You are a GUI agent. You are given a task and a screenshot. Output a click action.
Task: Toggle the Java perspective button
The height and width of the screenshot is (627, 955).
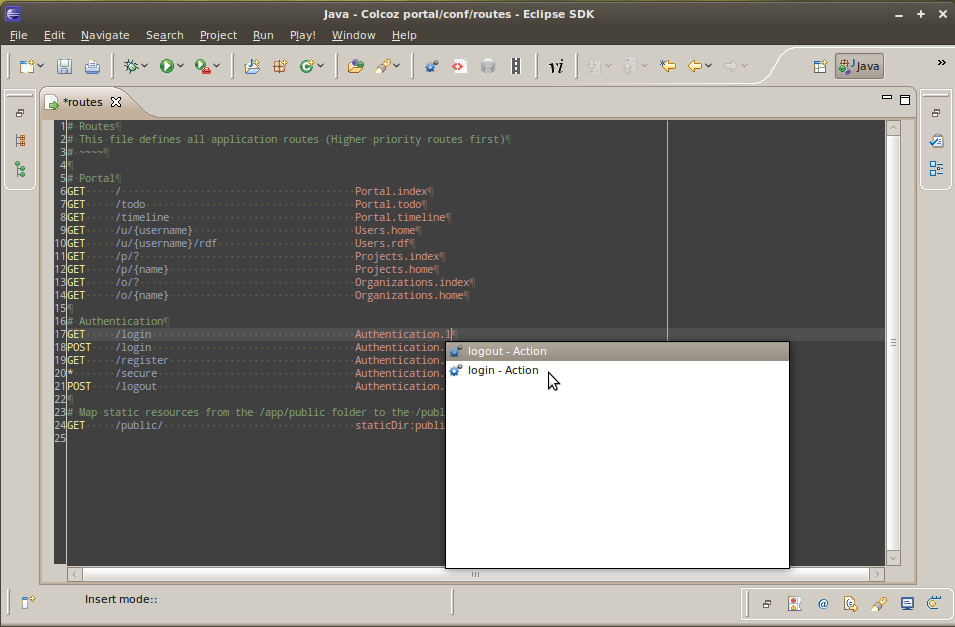point(859,67)
